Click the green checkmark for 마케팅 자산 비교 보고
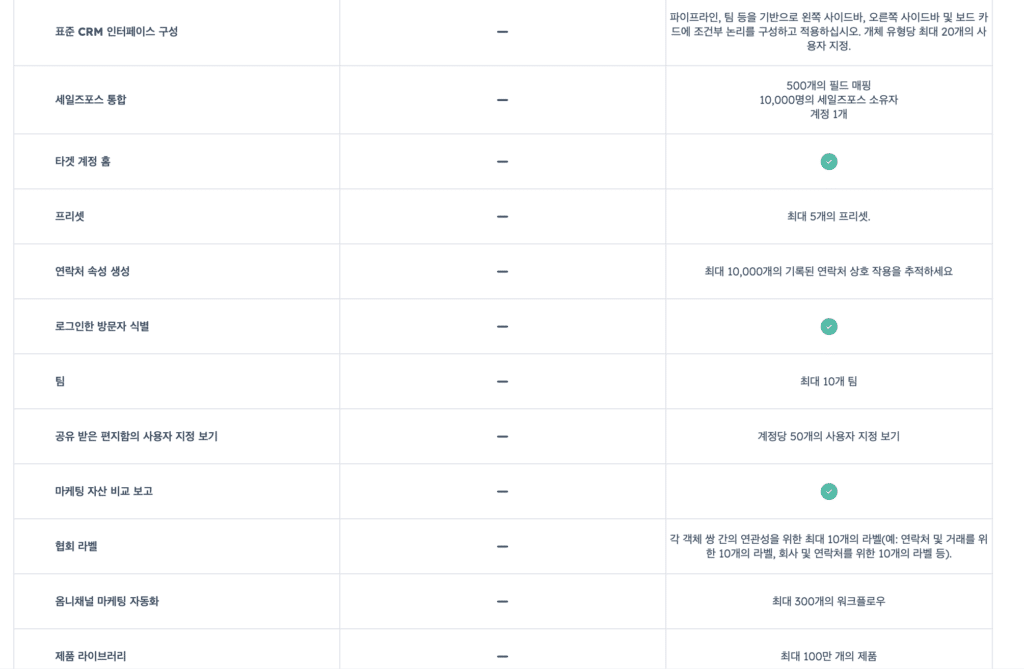Screen dimensions: 1024x669 (x=829, y=491)
